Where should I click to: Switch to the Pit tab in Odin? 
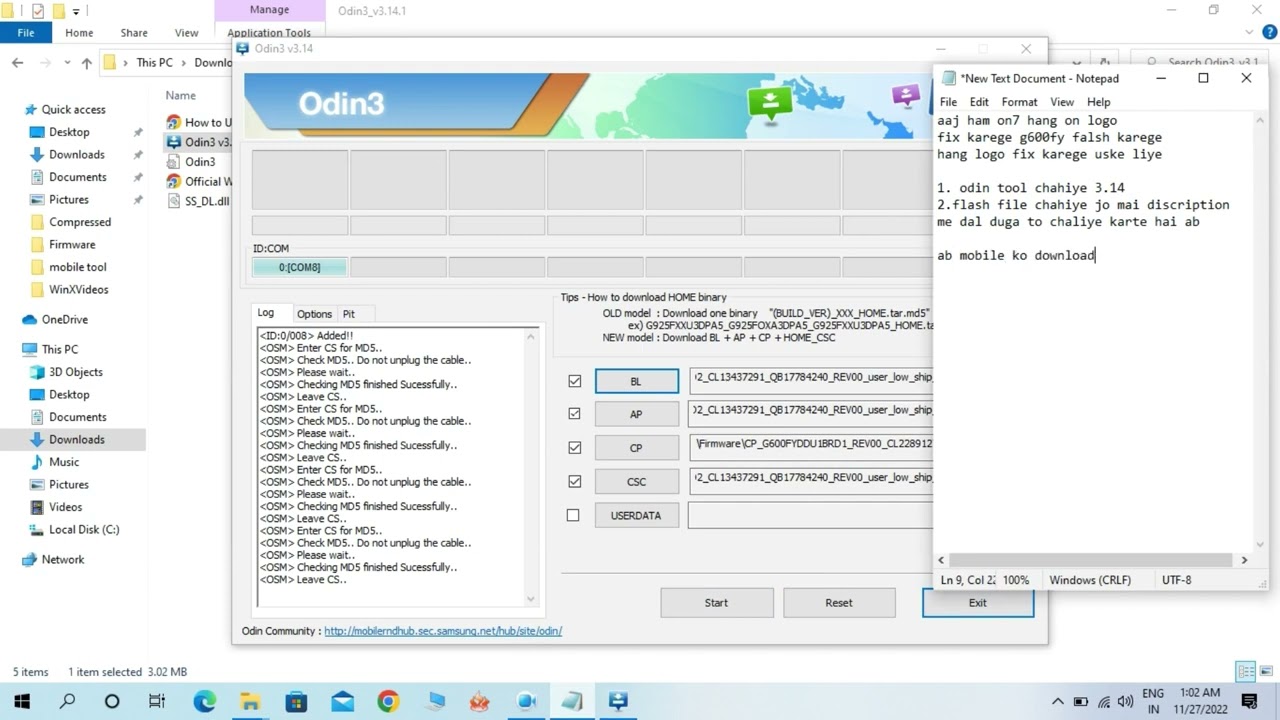tap(348, 314)
